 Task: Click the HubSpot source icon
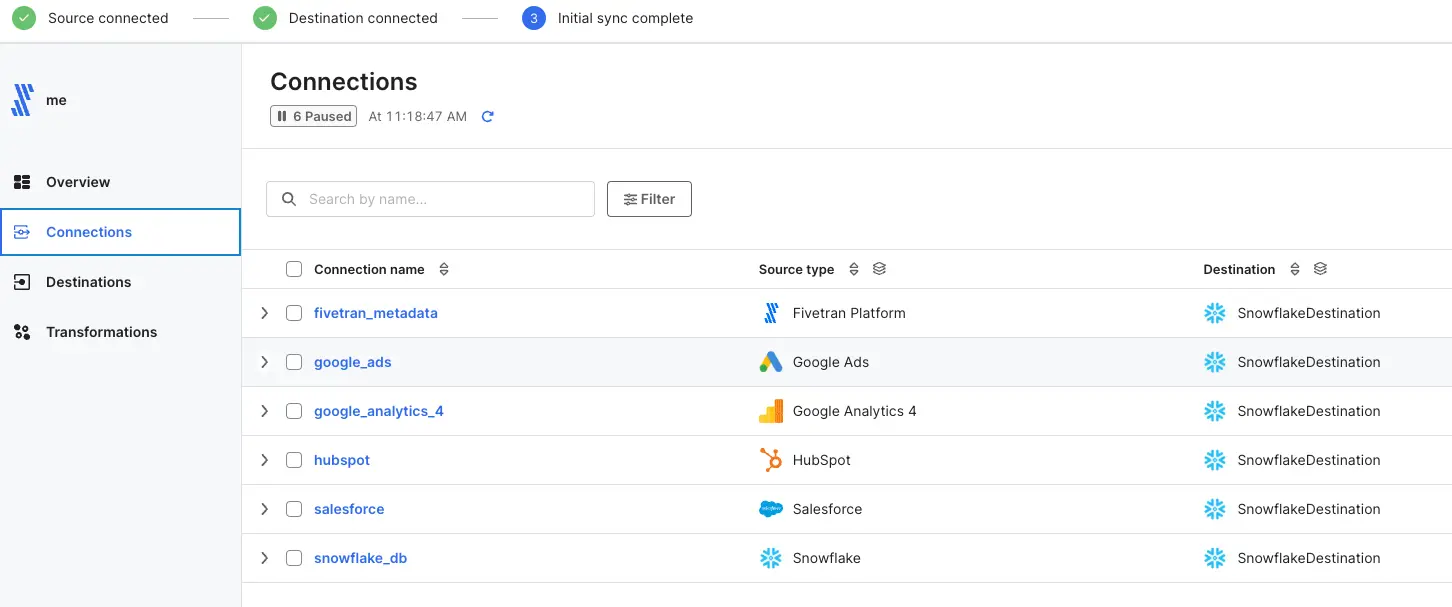pos(770,460)
